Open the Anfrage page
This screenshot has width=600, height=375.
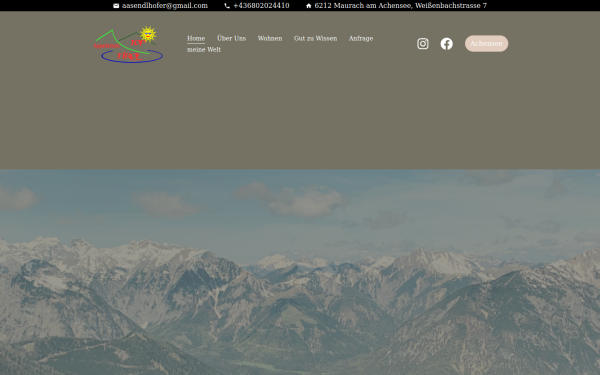pos(360,38)
